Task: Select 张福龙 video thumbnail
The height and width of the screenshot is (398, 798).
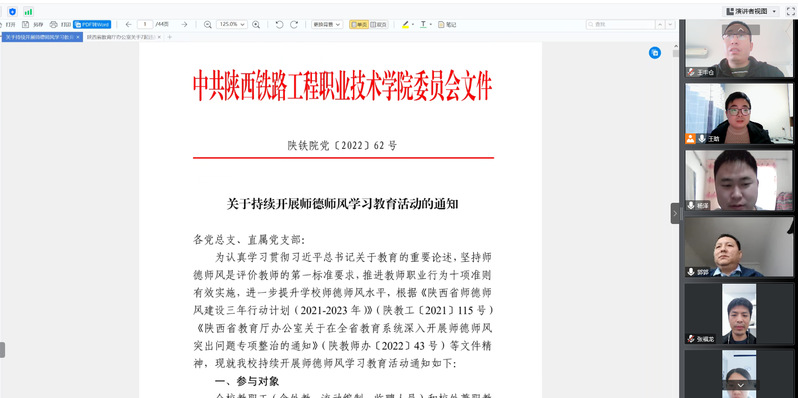Action: (x=738, y=314)
